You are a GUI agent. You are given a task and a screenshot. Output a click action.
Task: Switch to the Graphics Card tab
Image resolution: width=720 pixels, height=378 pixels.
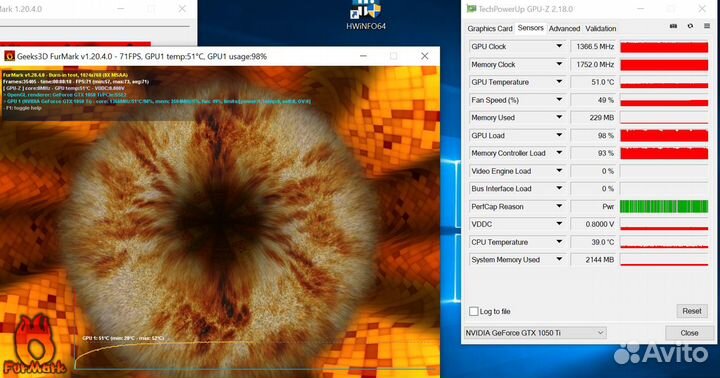pos(489,28)
